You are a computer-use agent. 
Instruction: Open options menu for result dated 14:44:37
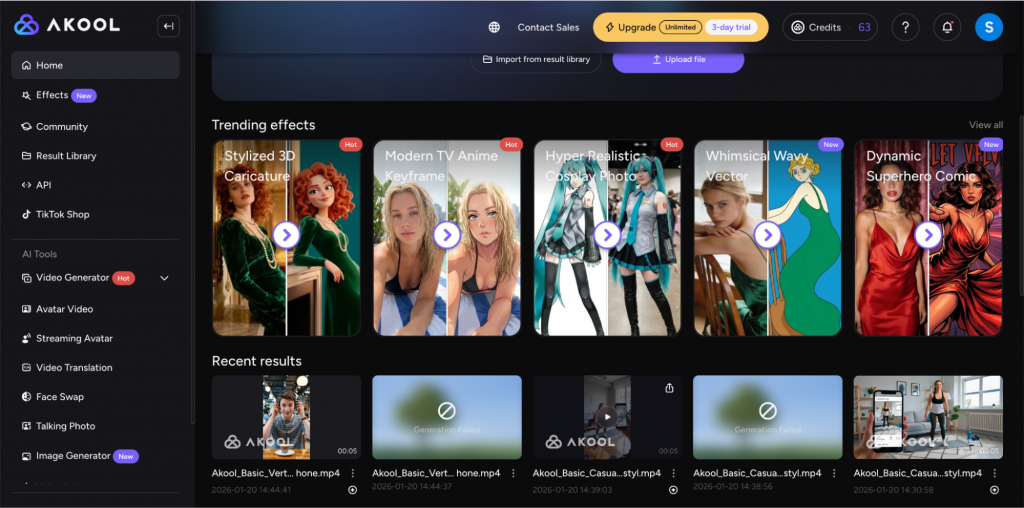[x=513, y=473]
